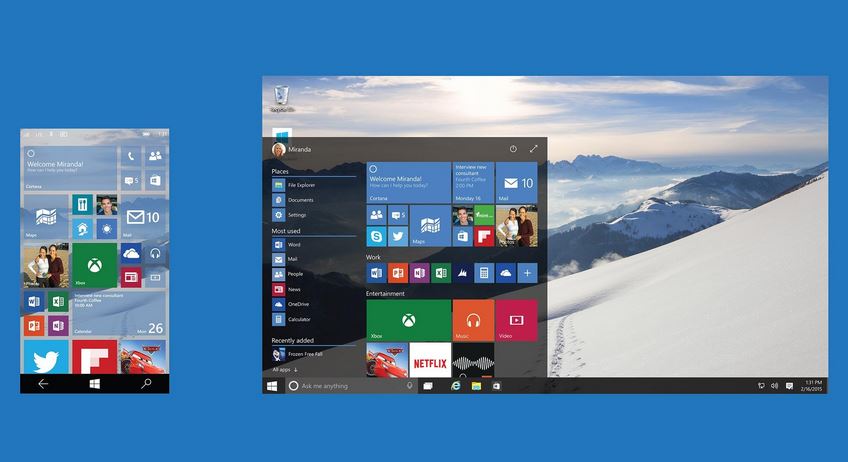Open the Recycle Bin on the desktop
This screenshot has width=848, height=462.
282,97
